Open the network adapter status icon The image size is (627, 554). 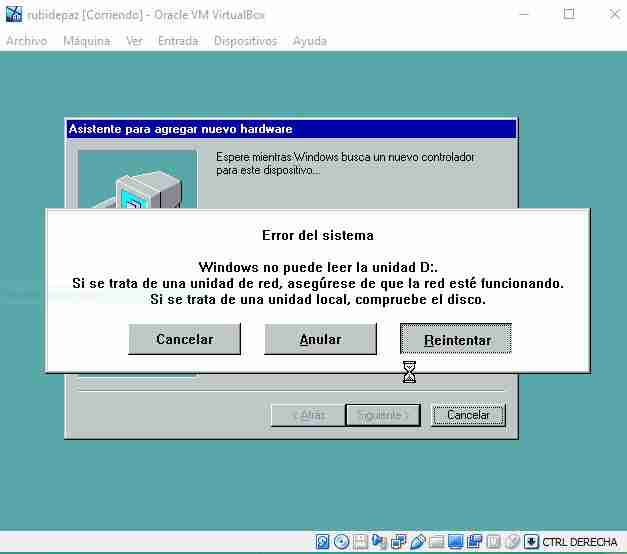click(x=399, y=542)
